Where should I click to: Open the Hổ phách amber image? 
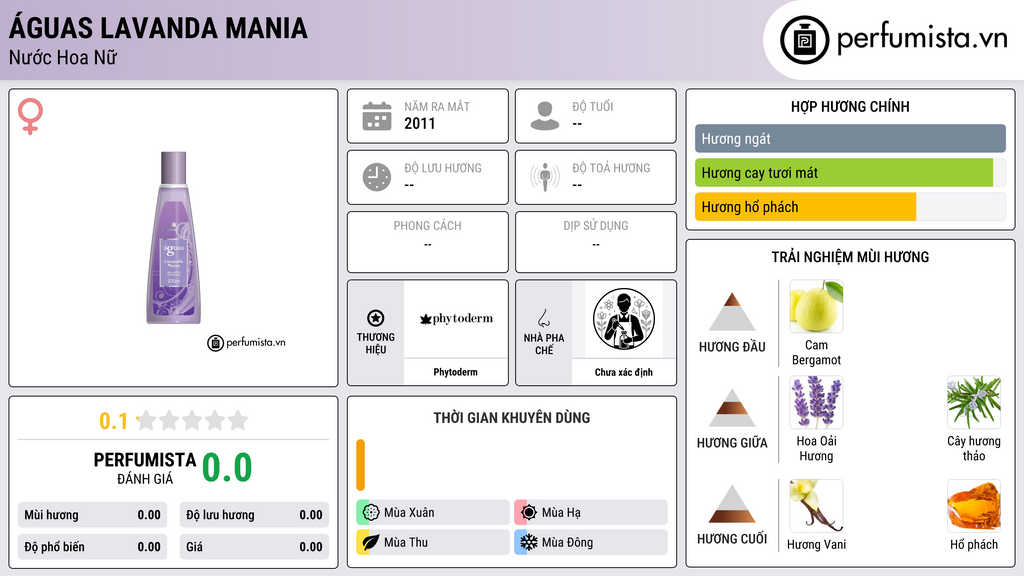[974, 505]
